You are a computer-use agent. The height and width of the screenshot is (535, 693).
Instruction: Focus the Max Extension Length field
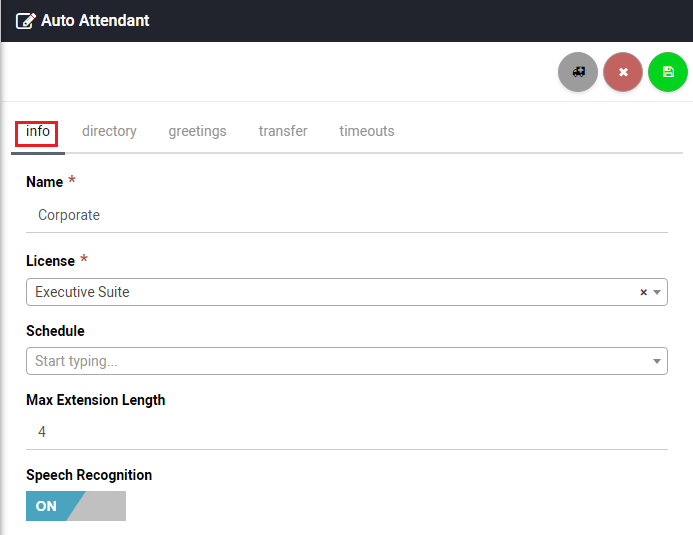346,432
